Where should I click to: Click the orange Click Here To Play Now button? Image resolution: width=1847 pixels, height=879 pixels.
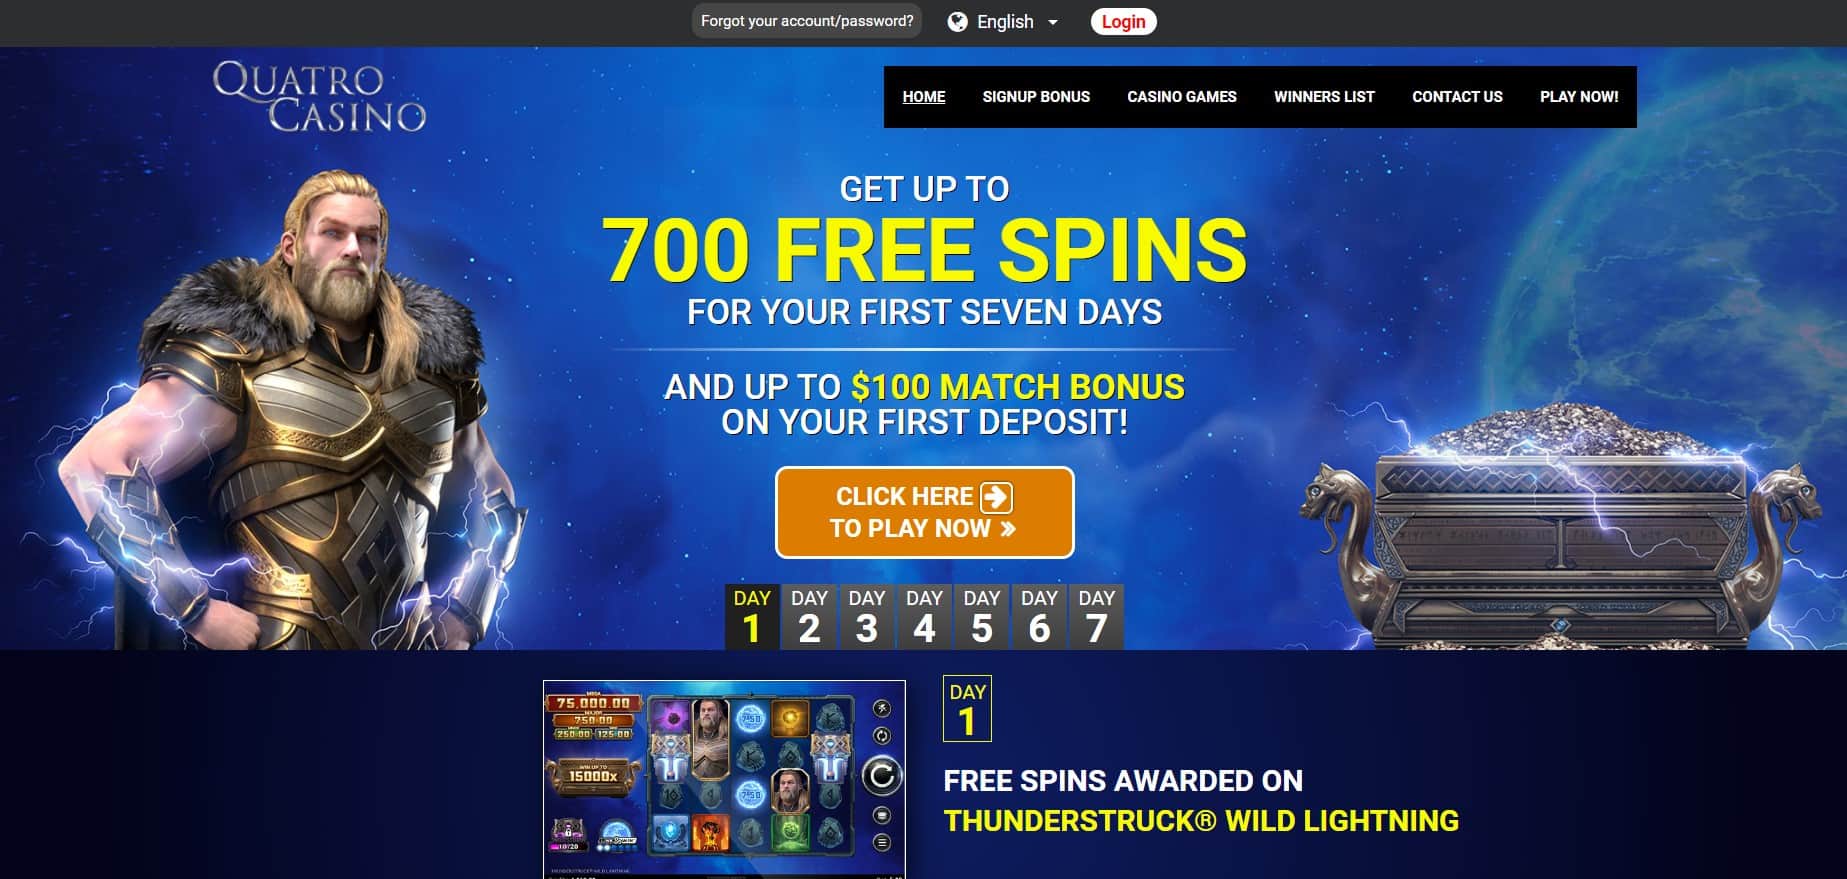(x=924, y=512)
